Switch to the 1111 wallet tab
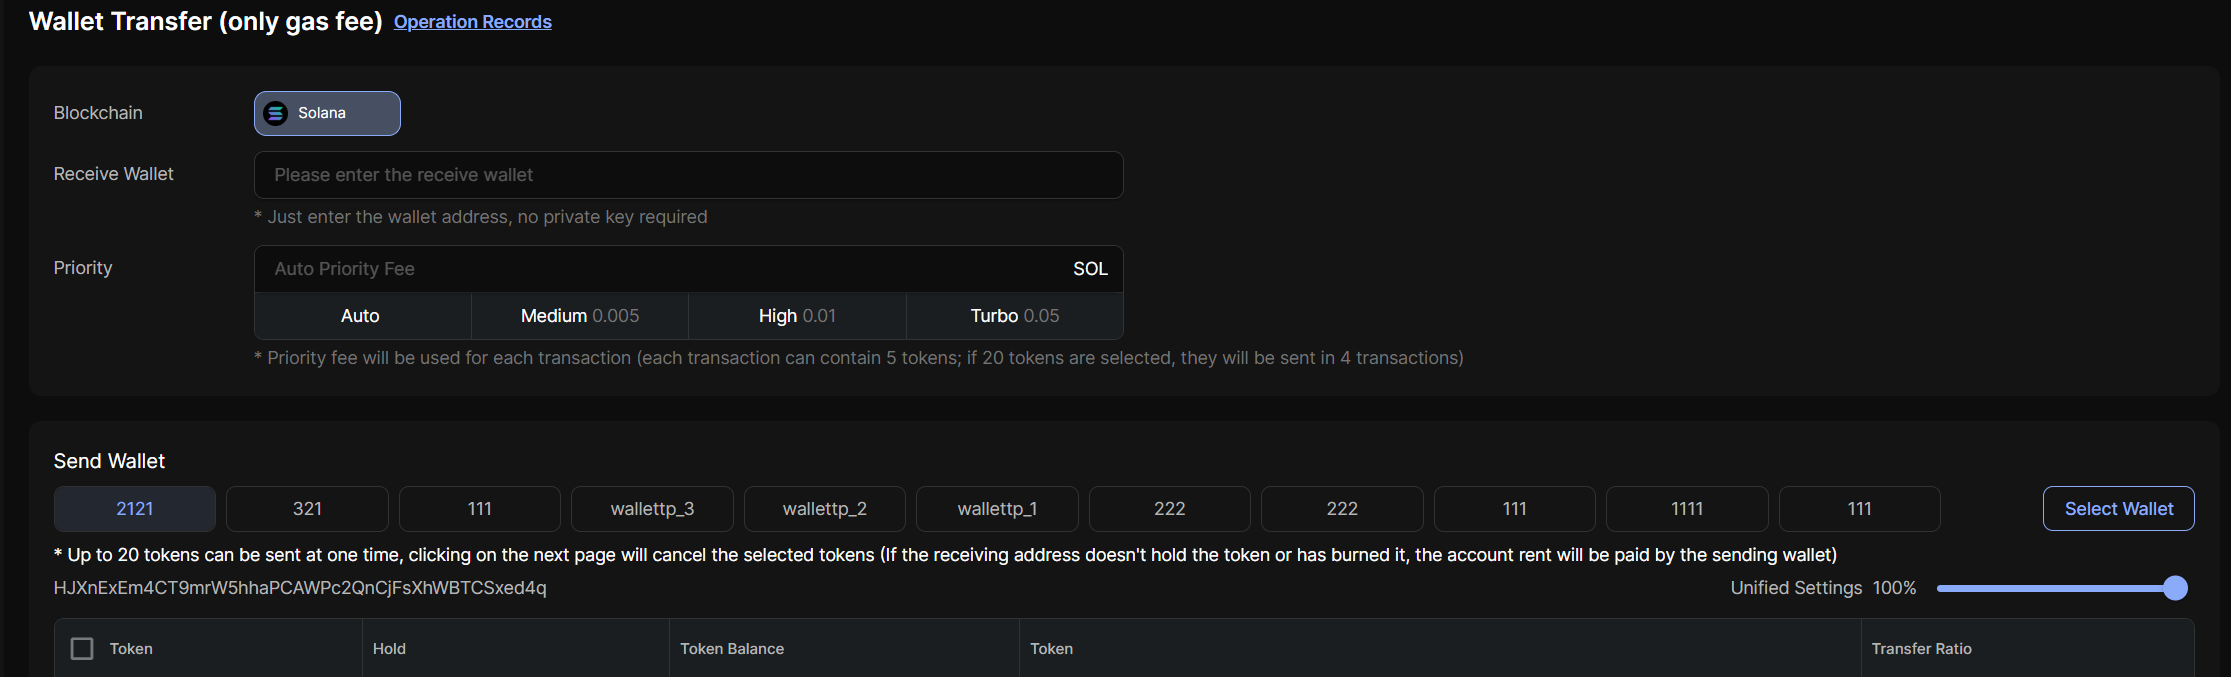Image resolution: width=2231 pixels, height=677 pixels. (1687, 509)
